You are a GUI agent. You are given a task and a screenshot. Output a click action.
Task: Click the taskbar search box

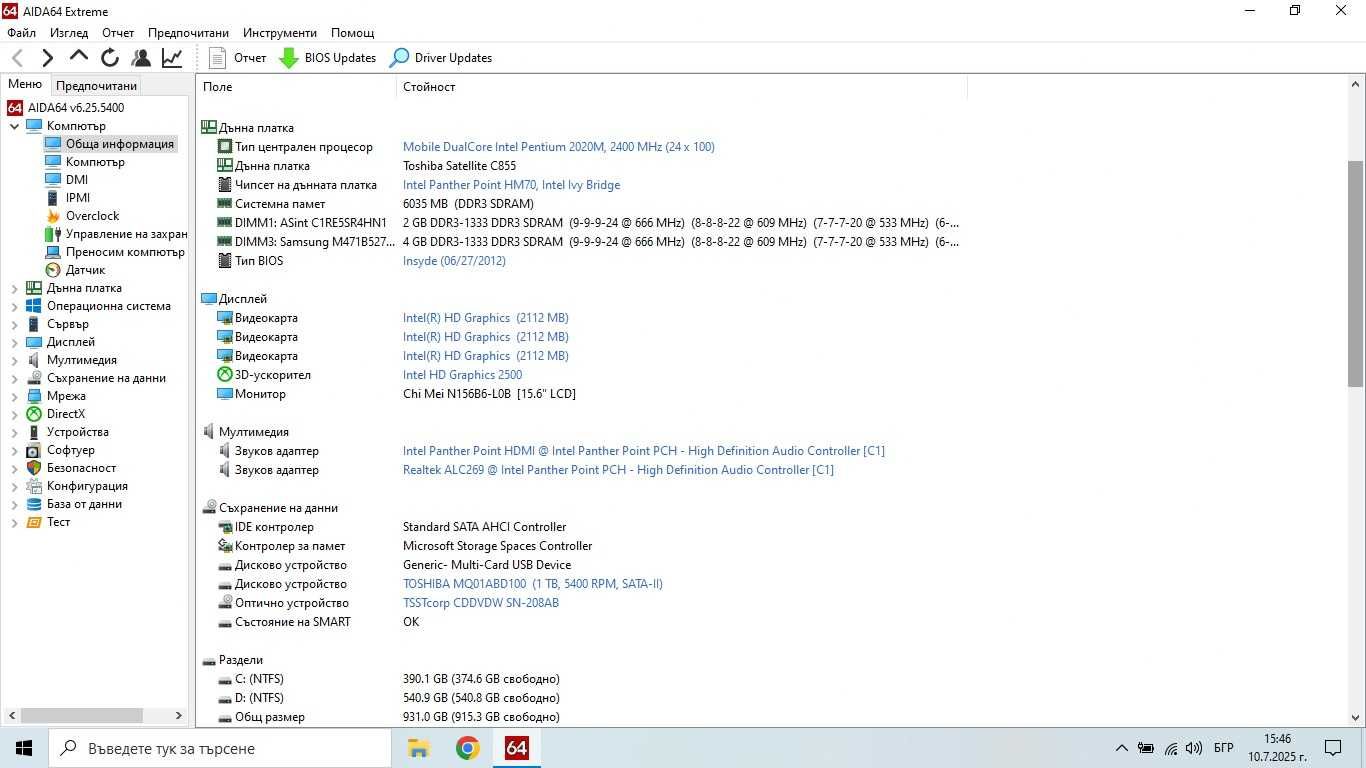[x=220, y=748]
